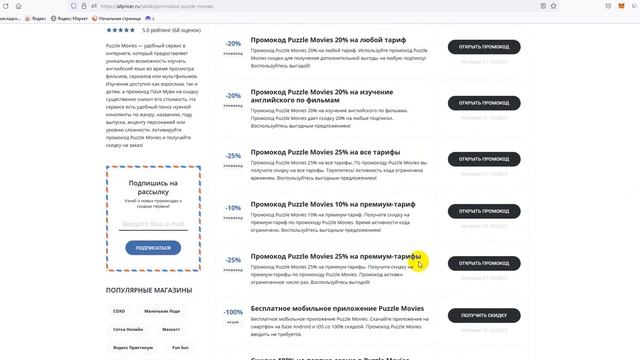Image resolution: width=640 pixels, height=360 pixels.
Task: Open title Промокод Puzzle Movies 20% на любой тариф
Action: click(328, 40)
